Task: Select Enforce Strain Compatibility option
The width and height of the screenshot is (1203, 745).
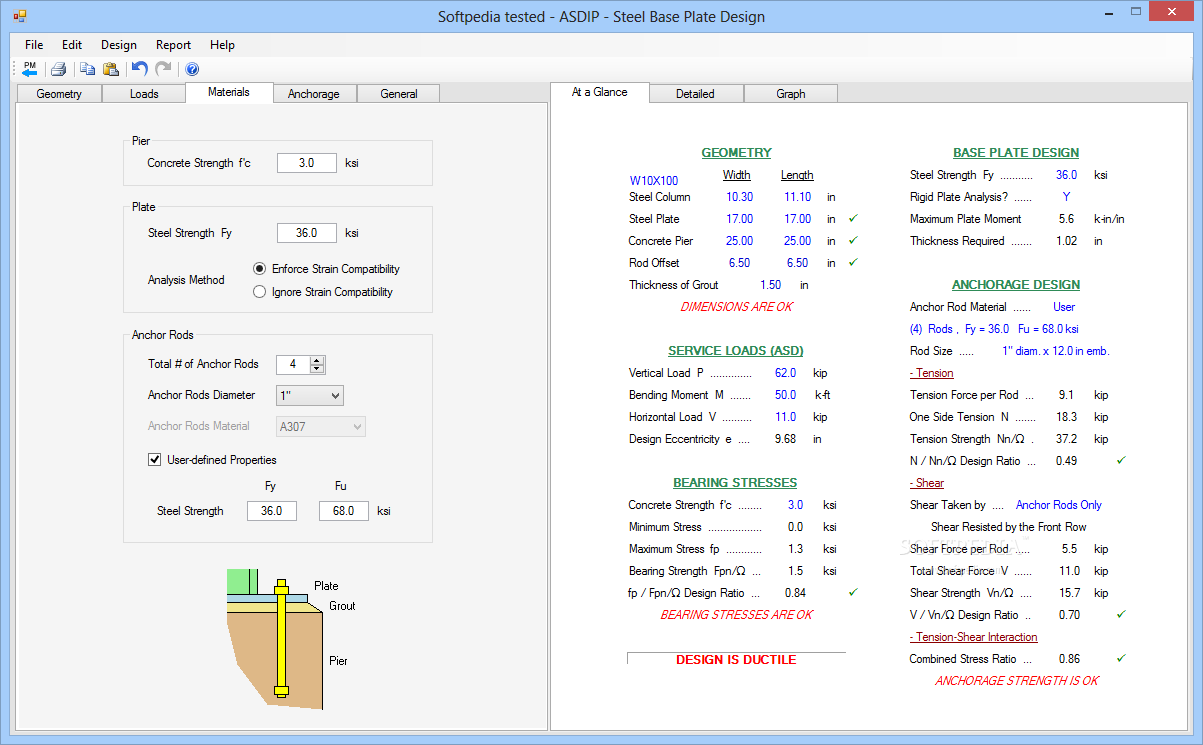Action: pyautogui.click(x=327, y=269)
